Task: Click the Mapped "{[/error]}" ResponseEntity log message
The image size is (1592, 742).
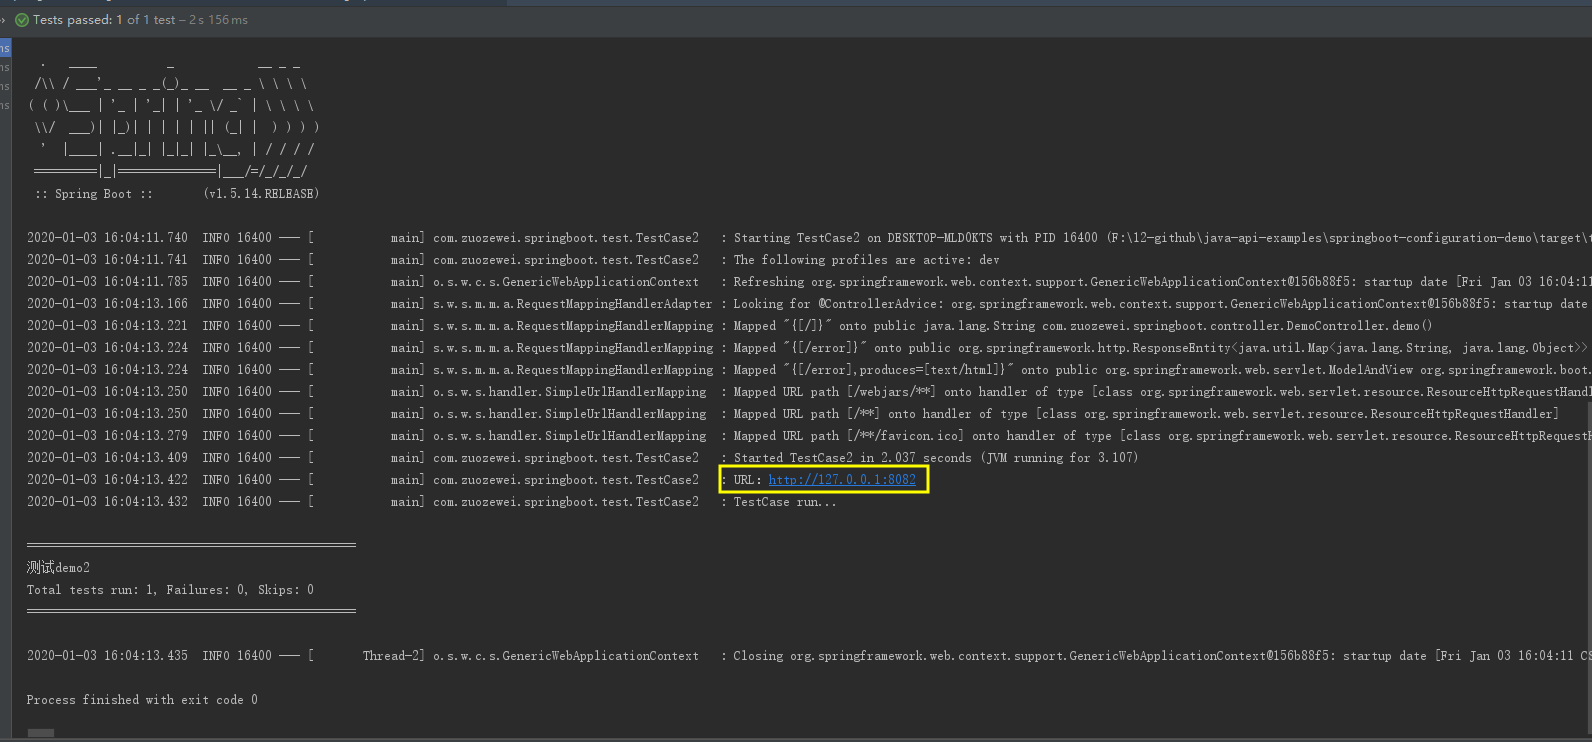Action: coord(1162,348)
